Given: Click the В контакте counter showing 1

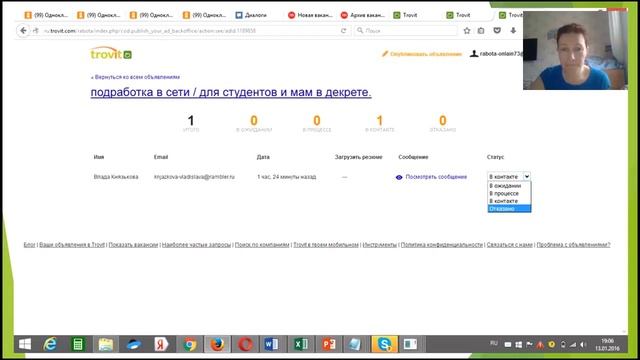Looking at the screenshot, I should coord(380,123).
